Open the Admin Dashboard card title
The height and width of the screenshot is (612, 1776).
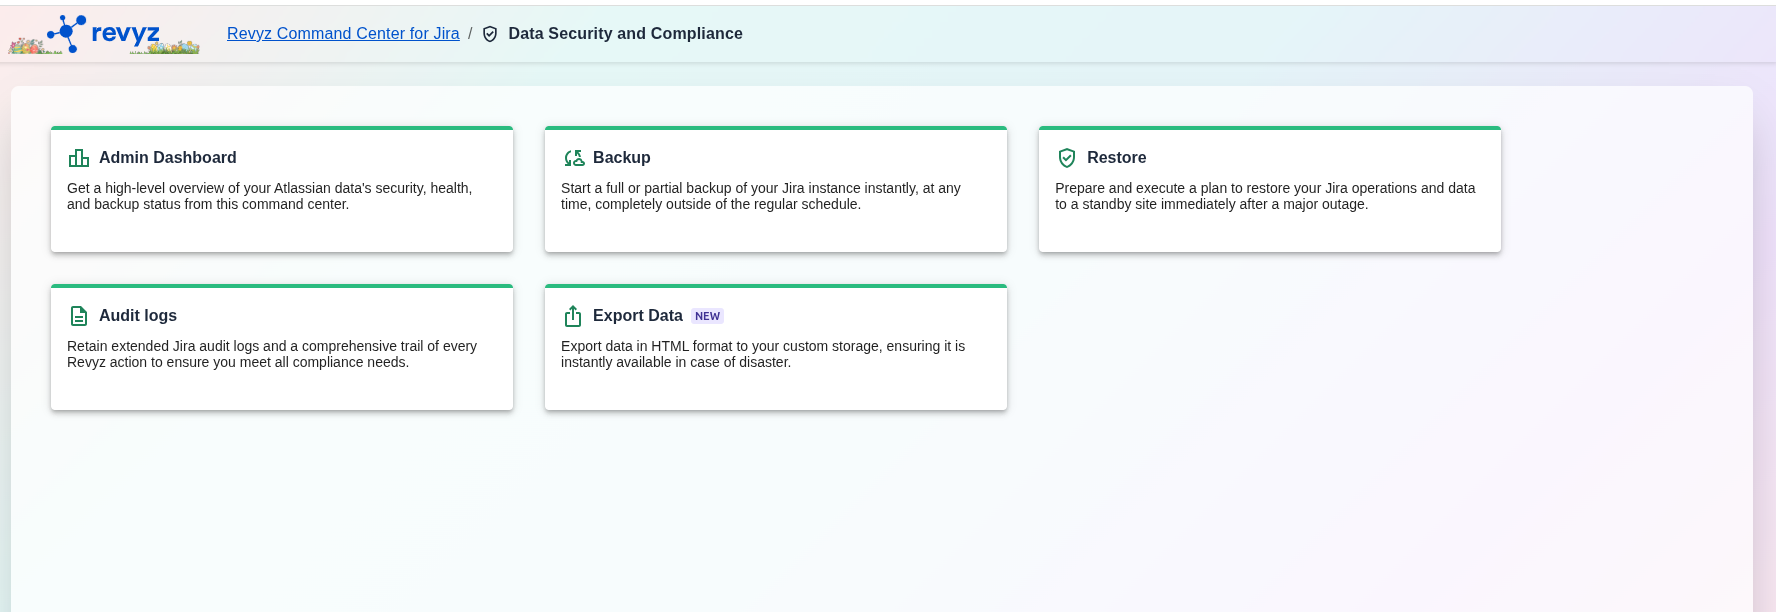(x=167, y=158)
